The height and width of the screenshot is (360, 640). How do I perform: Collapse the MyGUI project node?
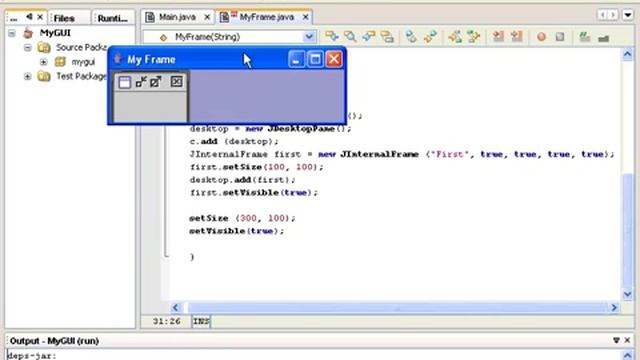(12, 33)
